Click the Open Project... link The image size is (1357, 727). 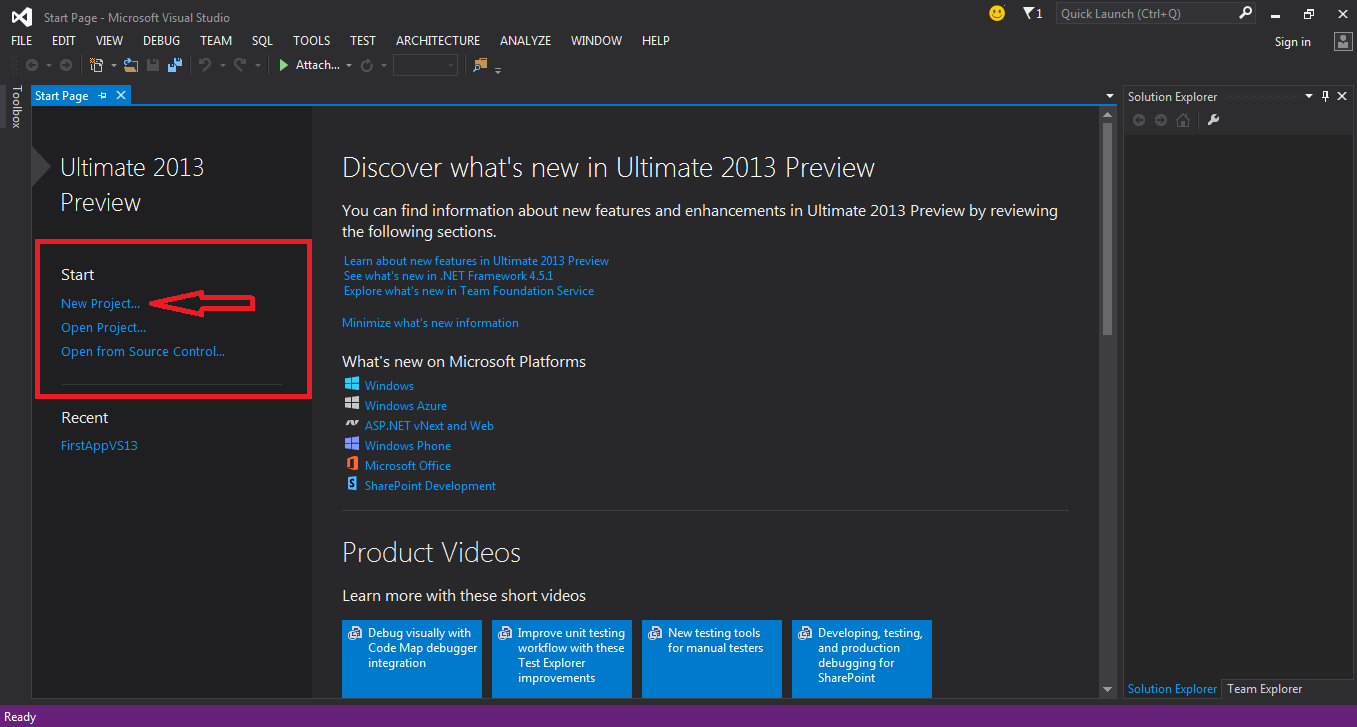point(104,327)
